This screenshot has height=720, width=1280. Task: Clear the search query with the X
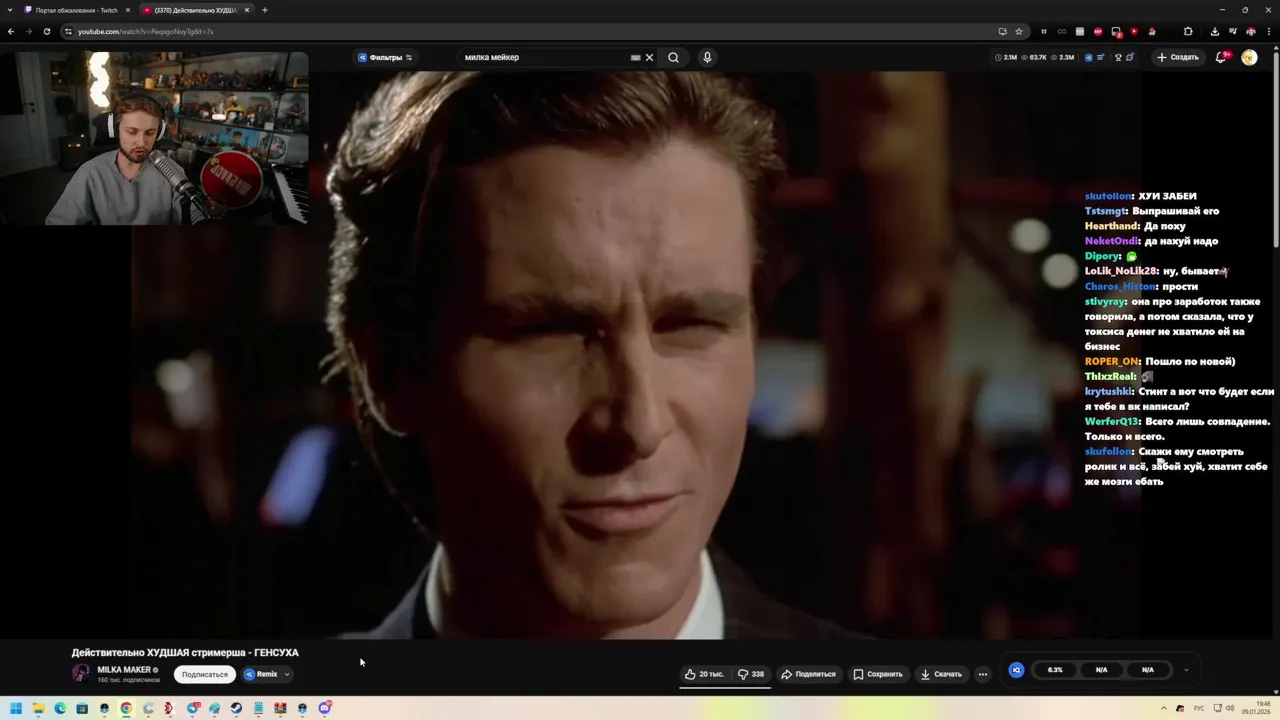coord(649,57)
